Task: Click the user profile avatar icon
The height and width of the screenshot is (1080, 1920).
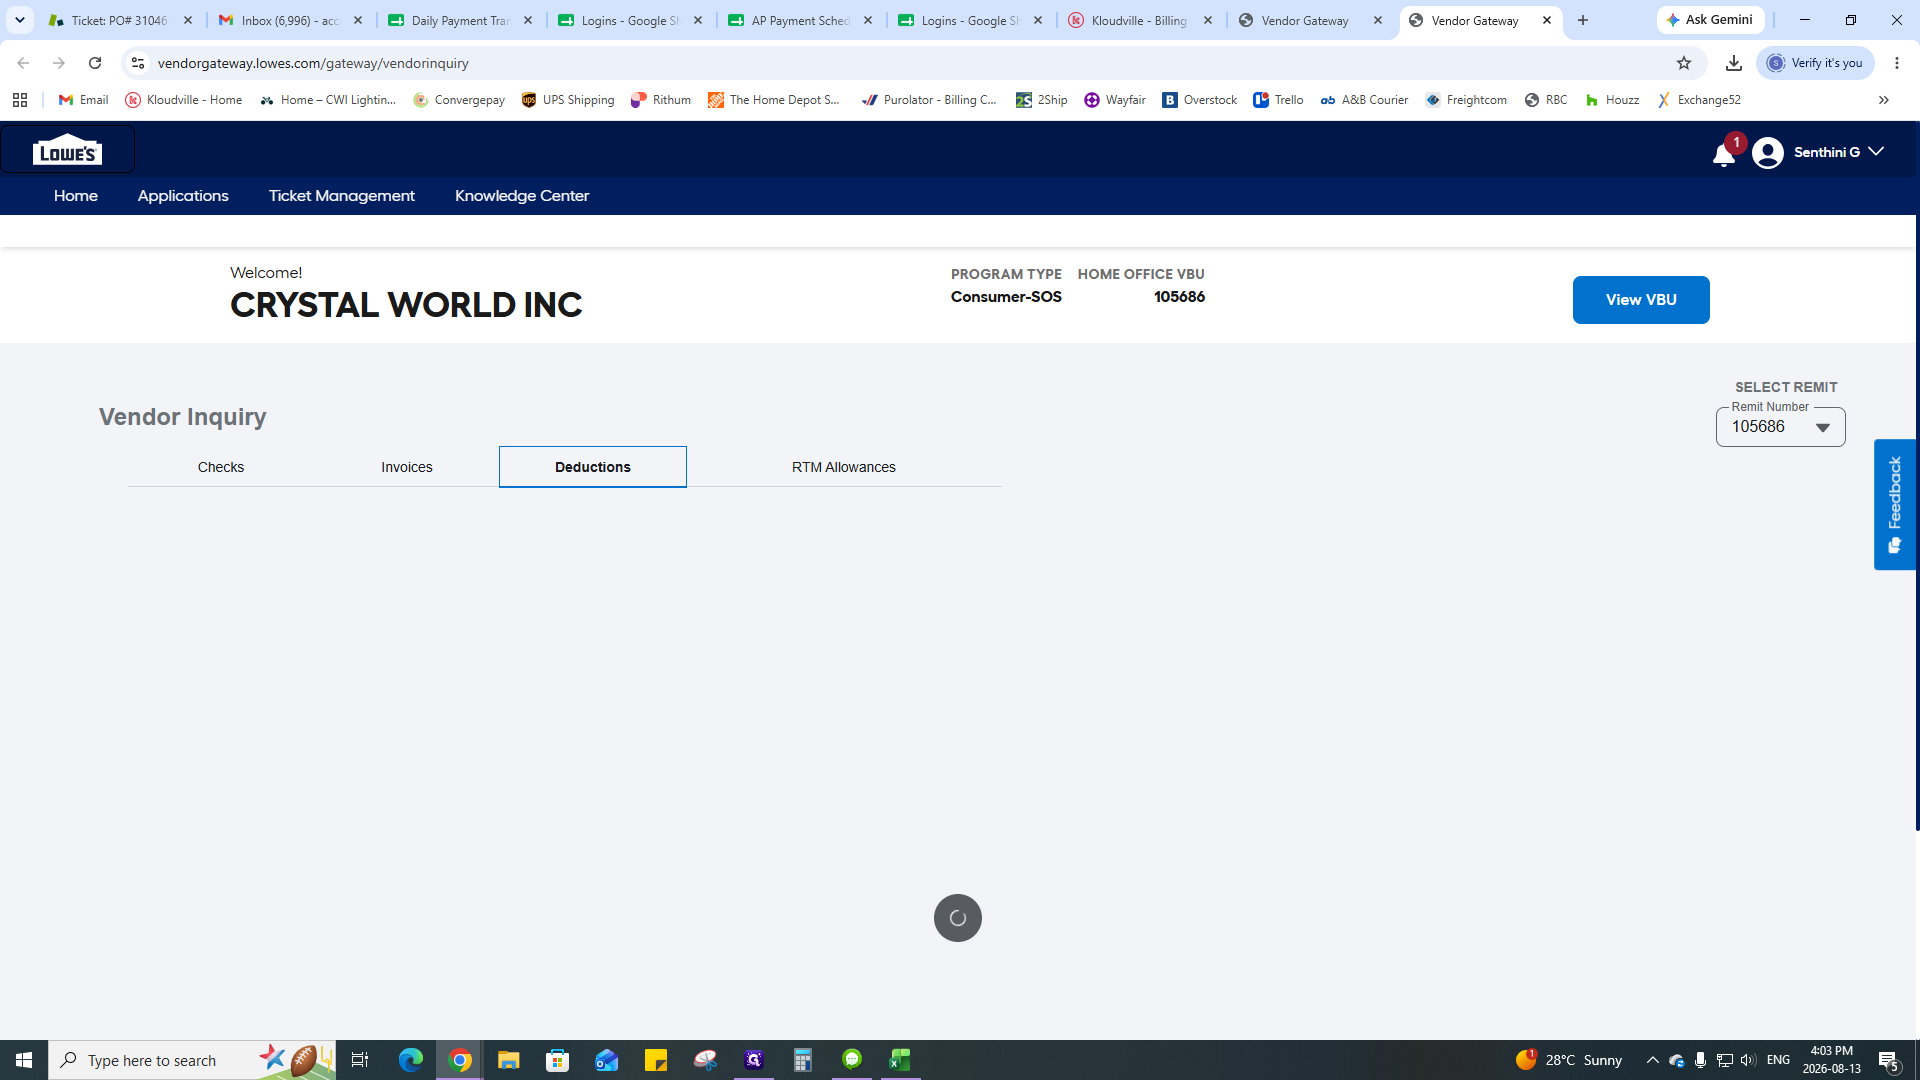Action: coord(1767,152)
